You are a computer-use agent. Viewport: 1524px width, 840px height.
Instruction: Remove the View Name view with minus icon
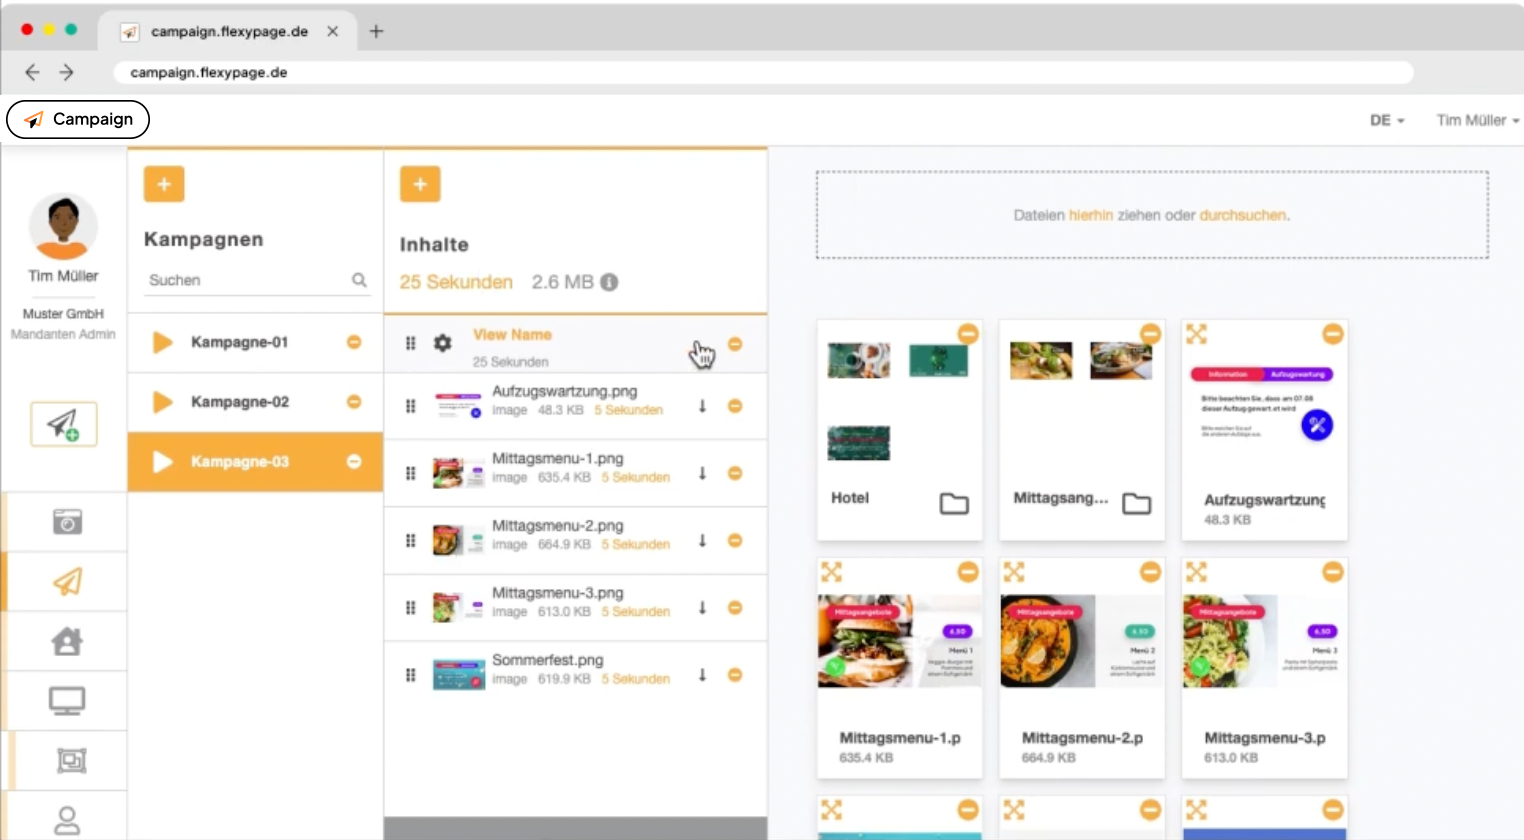coord(735,344)
